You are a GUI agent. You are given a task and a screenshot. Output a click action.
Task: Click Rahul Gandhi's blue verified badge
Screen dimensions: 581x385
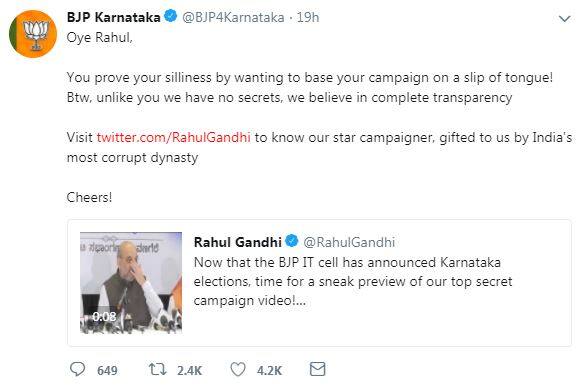292,241
